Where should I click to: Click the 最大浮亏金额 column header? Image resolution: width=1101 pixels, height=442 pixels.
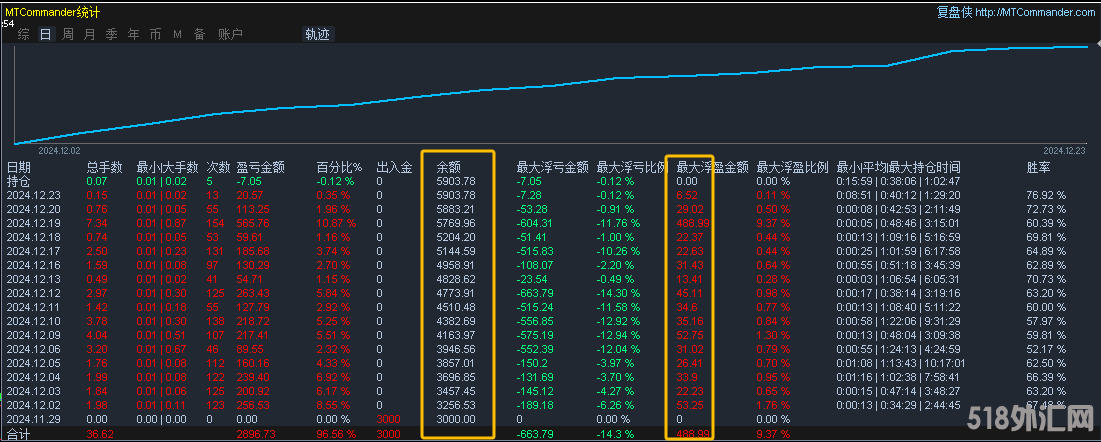pos(552,167)
